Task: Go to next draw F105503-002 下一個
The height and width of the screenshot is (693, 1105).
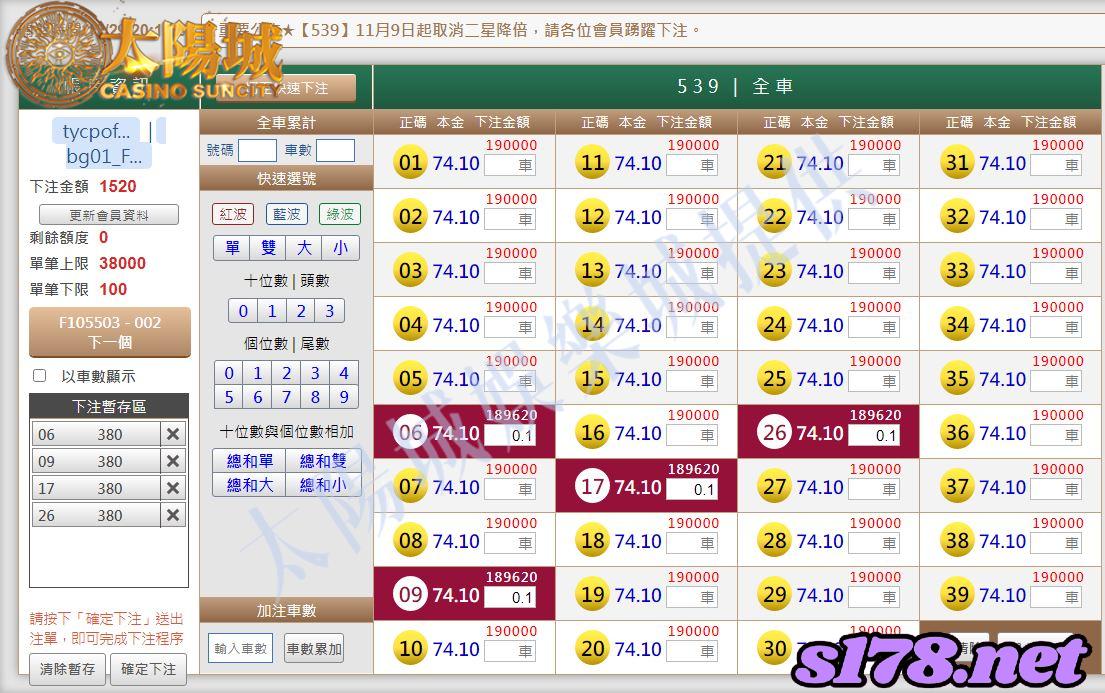Action: coord(110,332)
